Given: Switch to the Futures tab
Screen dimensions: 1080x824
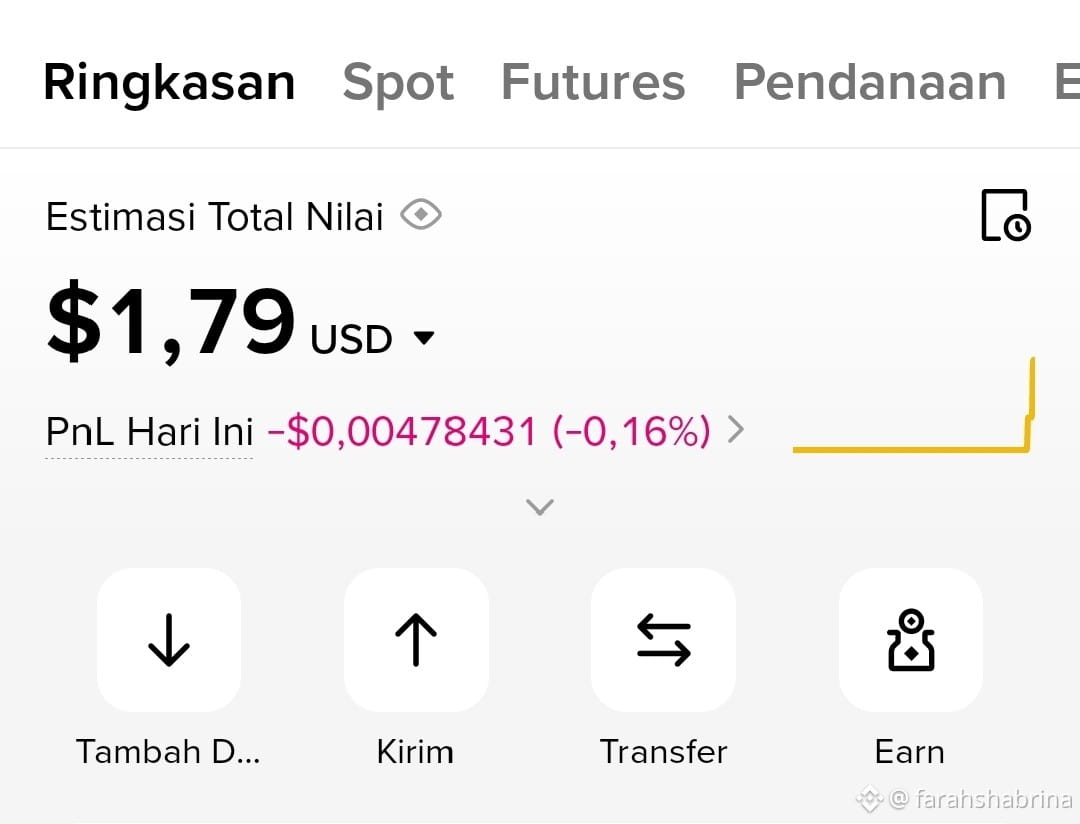Looking at the screenshot, I should click(593, 82).
